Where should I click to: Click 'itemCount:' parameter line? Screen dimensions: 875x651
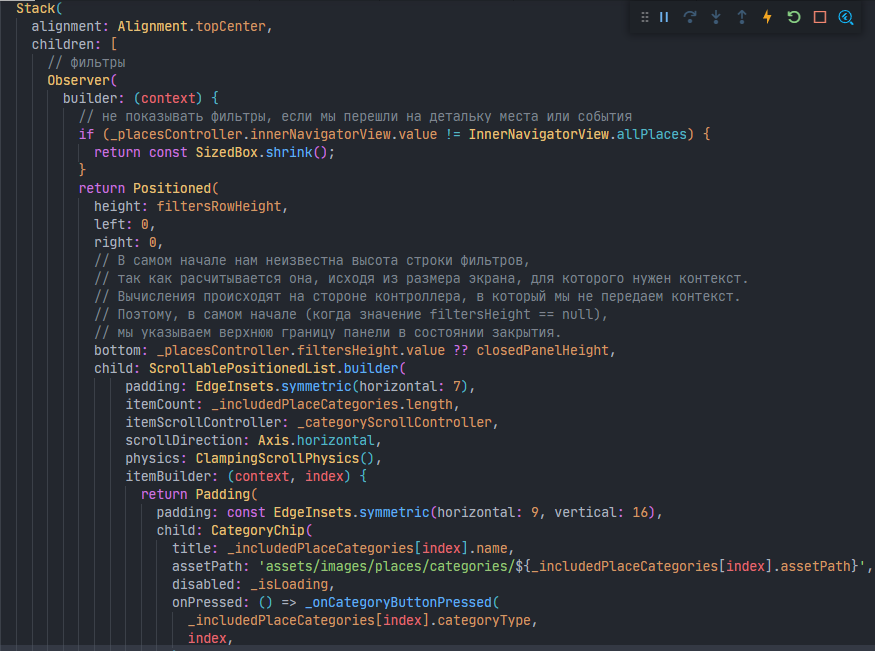coord(292,404)
